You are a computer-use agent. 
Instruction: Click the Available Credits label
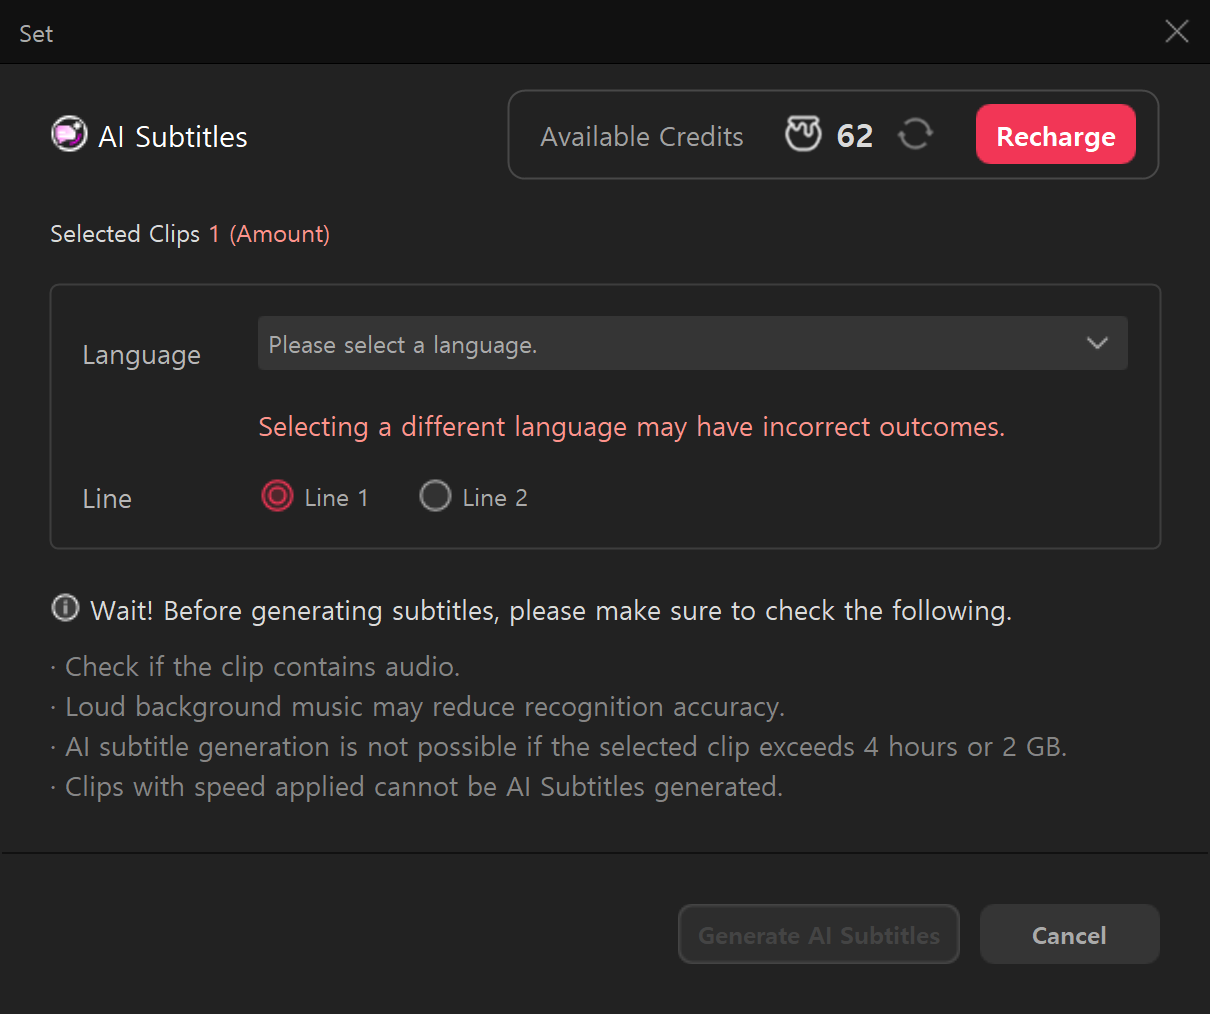642,137
